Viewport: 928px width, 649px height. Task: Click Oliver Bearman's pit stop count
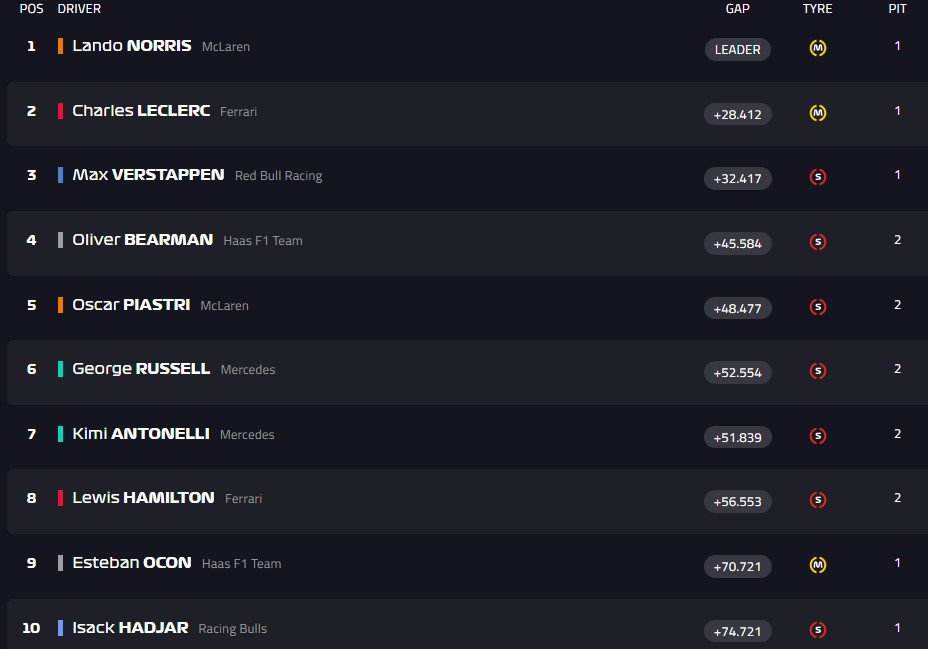click(898, 240)
